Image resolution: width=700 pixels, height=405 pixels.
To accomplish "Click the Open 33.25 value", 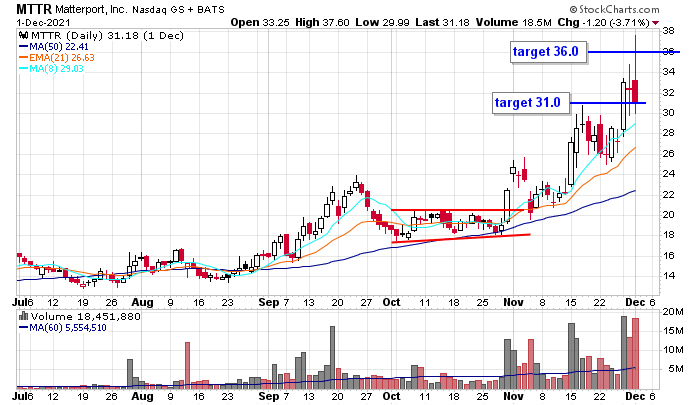I will point(260,22).
